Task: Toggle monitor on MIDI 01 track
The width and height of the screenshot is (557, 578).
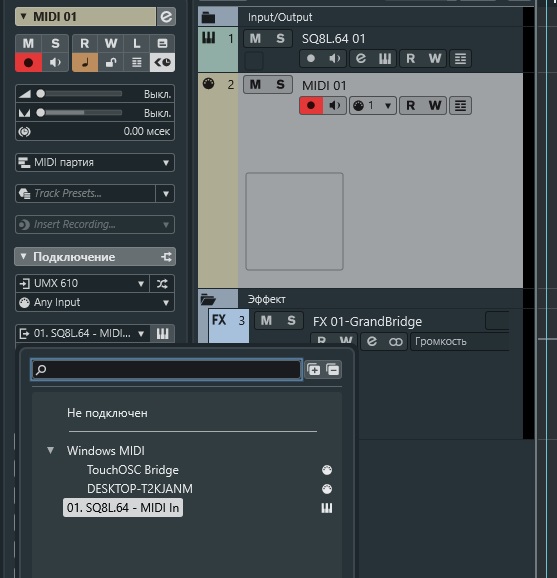Action: click(x=335, y=105)
